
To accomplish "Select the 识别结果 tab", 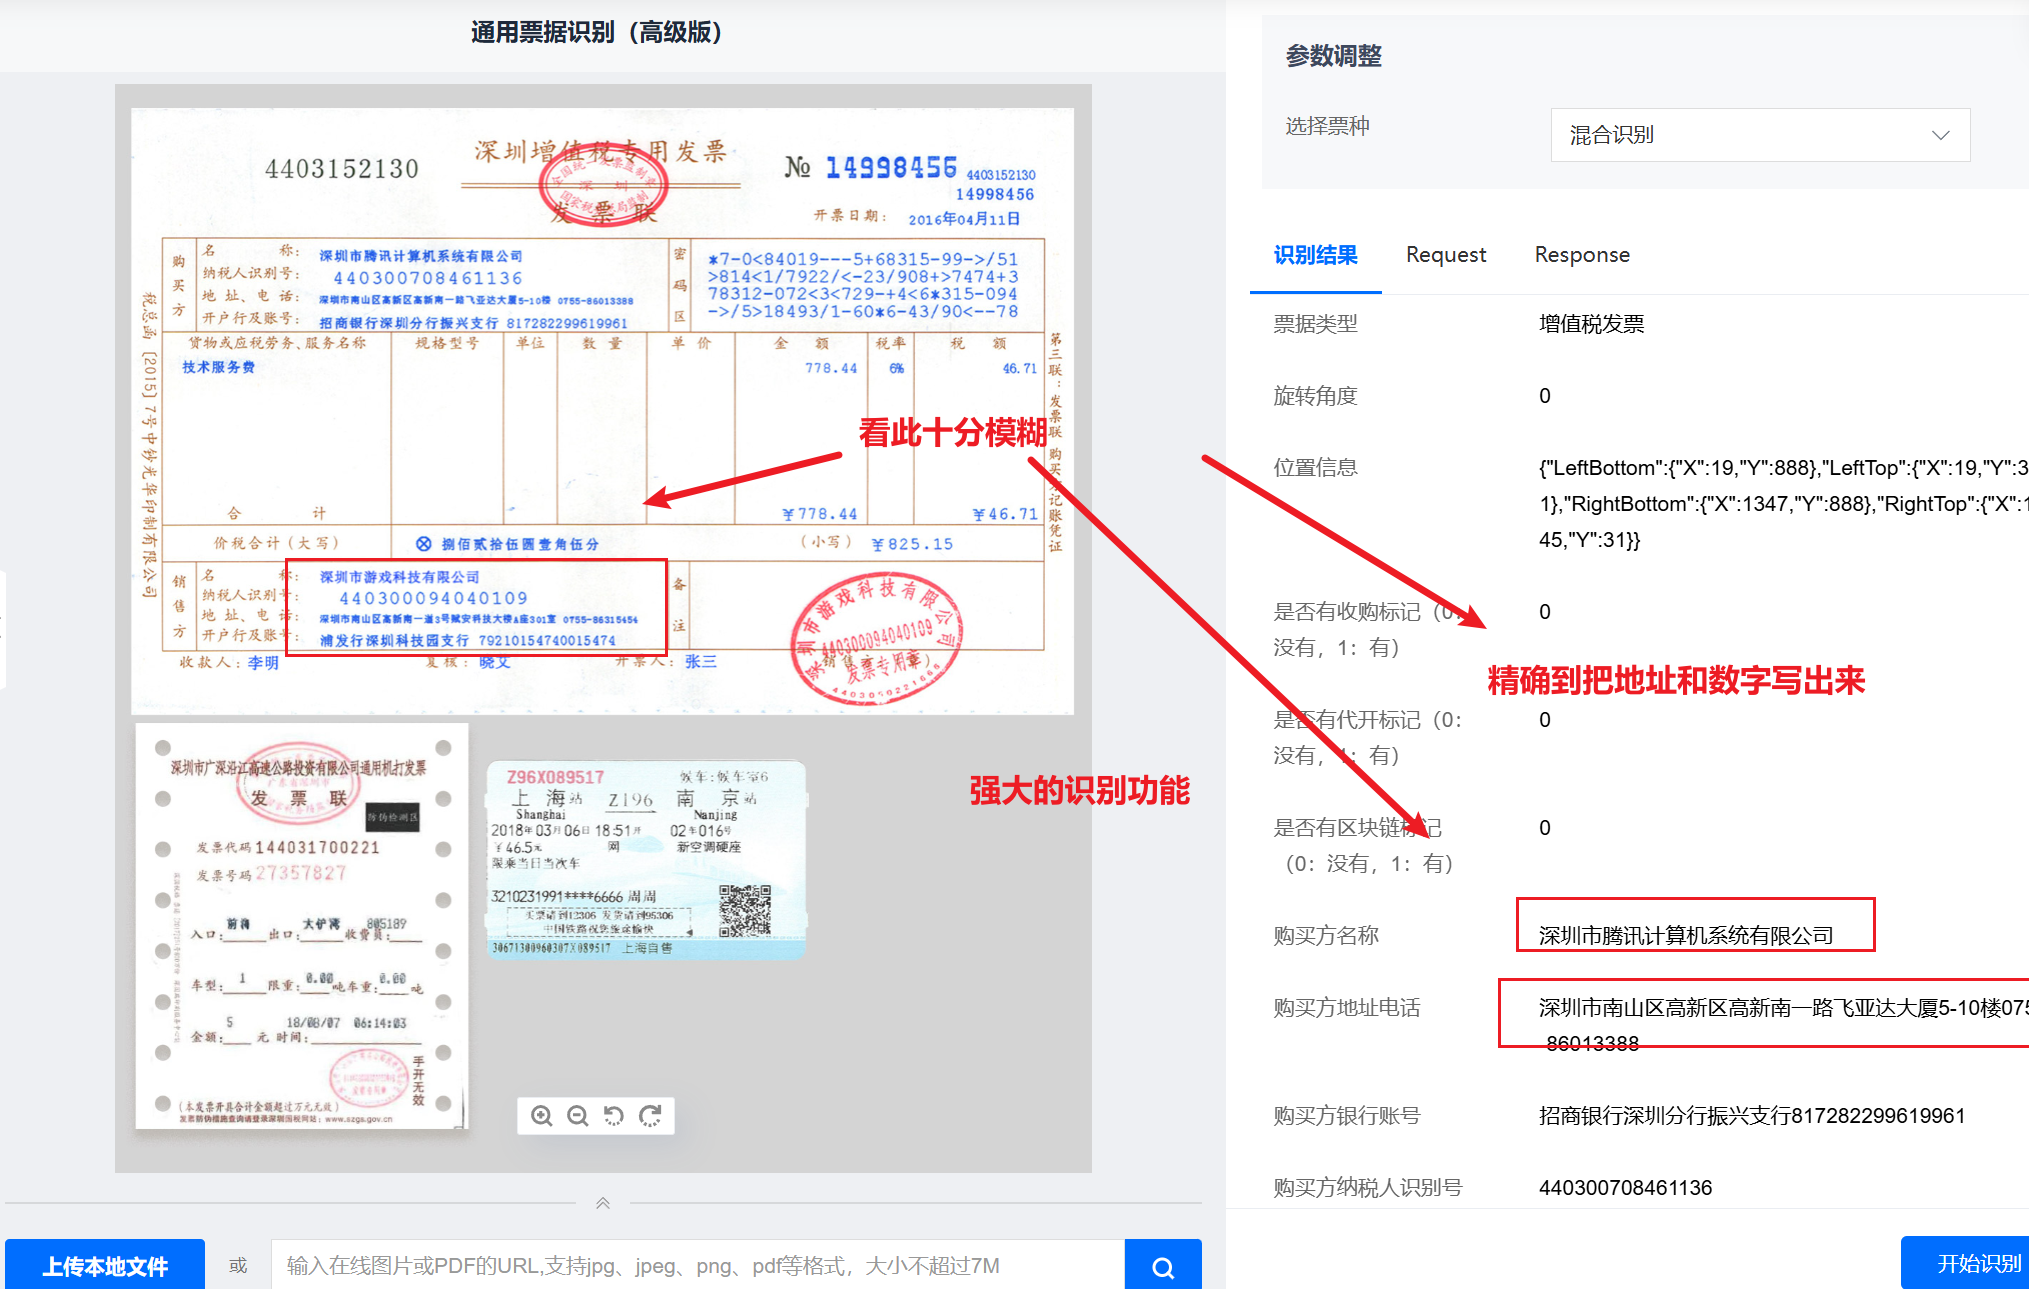I will pyautogui.click(x=1315, y=255).
